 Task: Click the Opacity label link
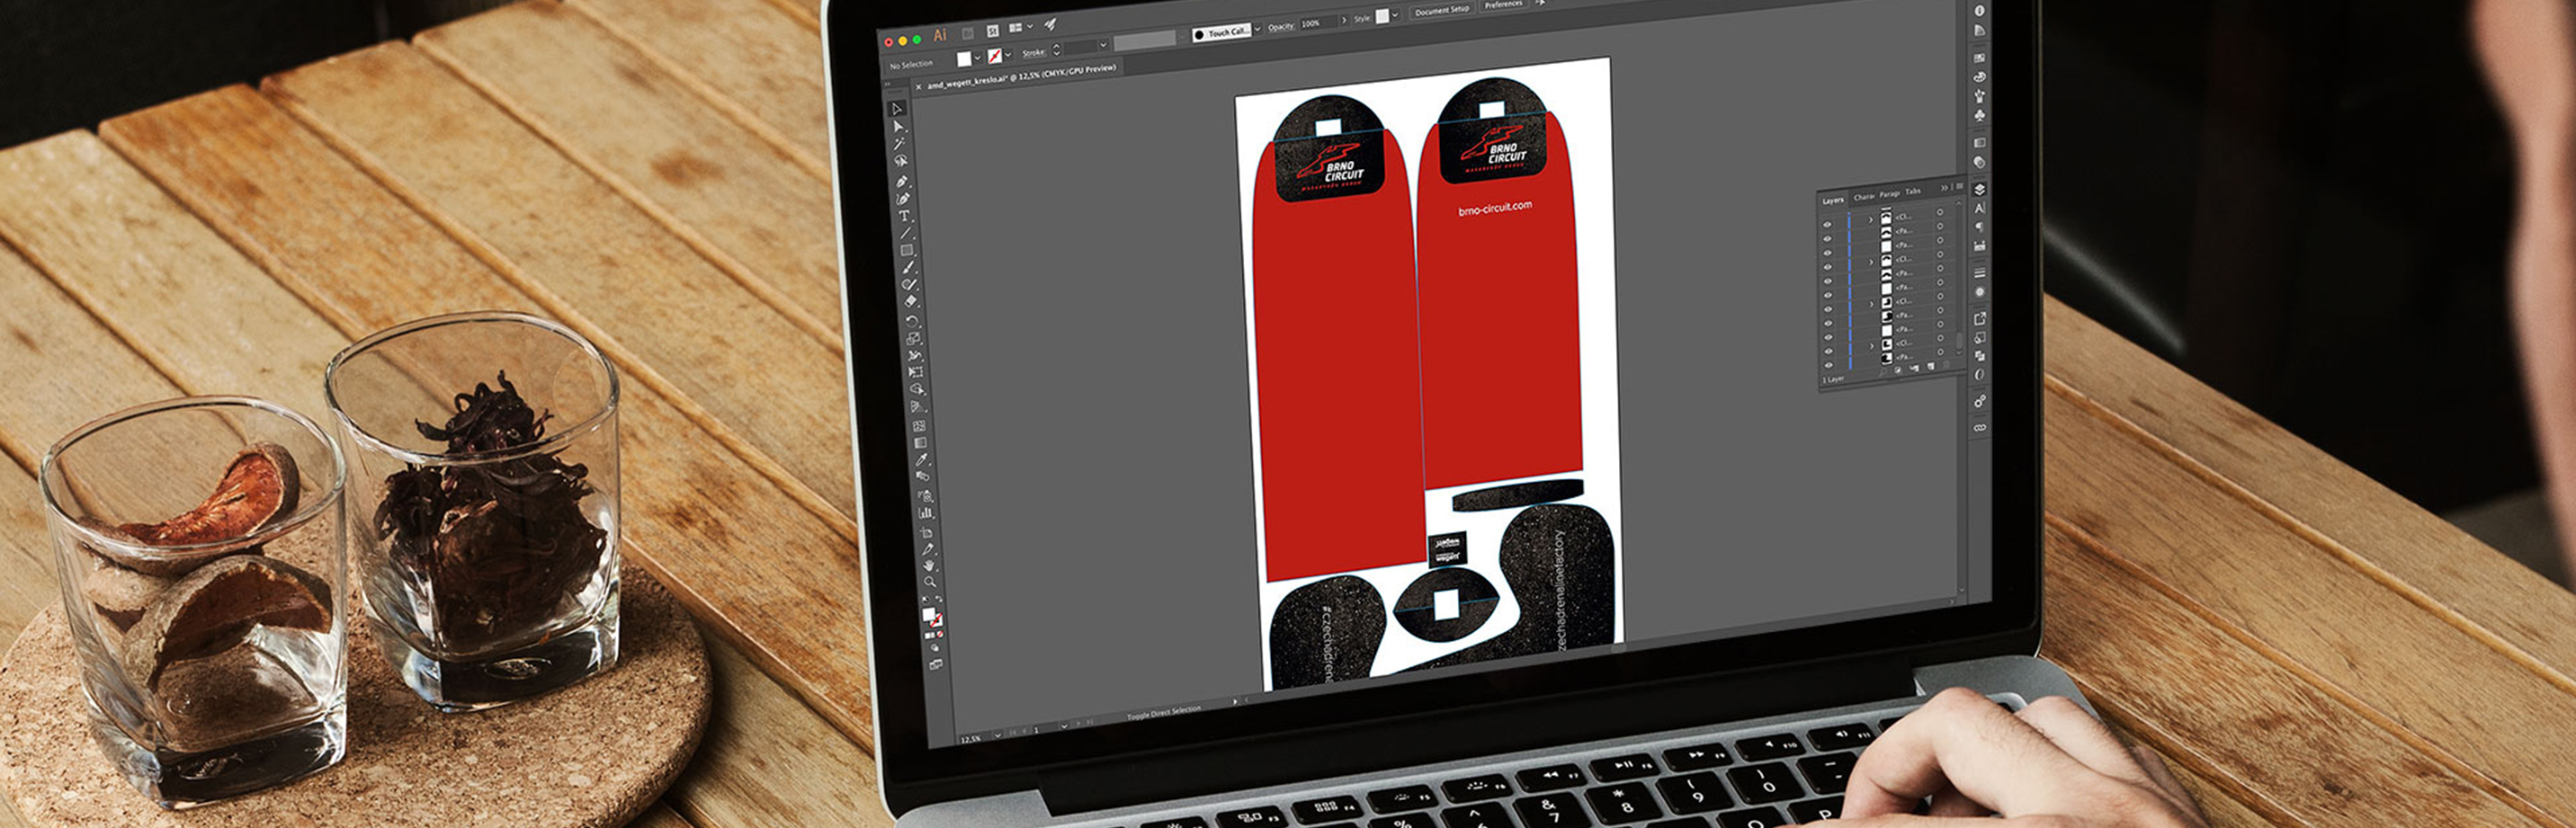[x=1281, y=27]
